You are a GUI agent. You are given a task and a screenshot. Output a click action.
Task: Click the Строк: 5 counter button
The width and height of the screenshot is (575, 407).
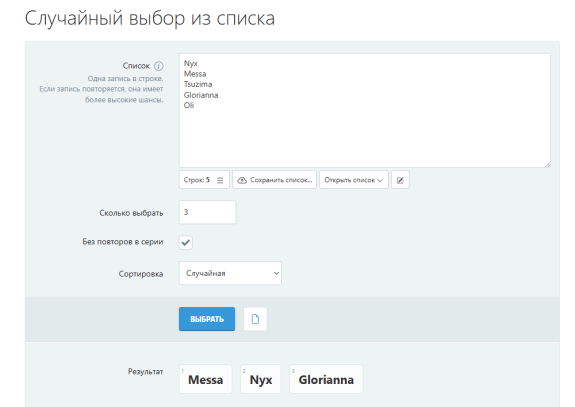tap(204, 180)
